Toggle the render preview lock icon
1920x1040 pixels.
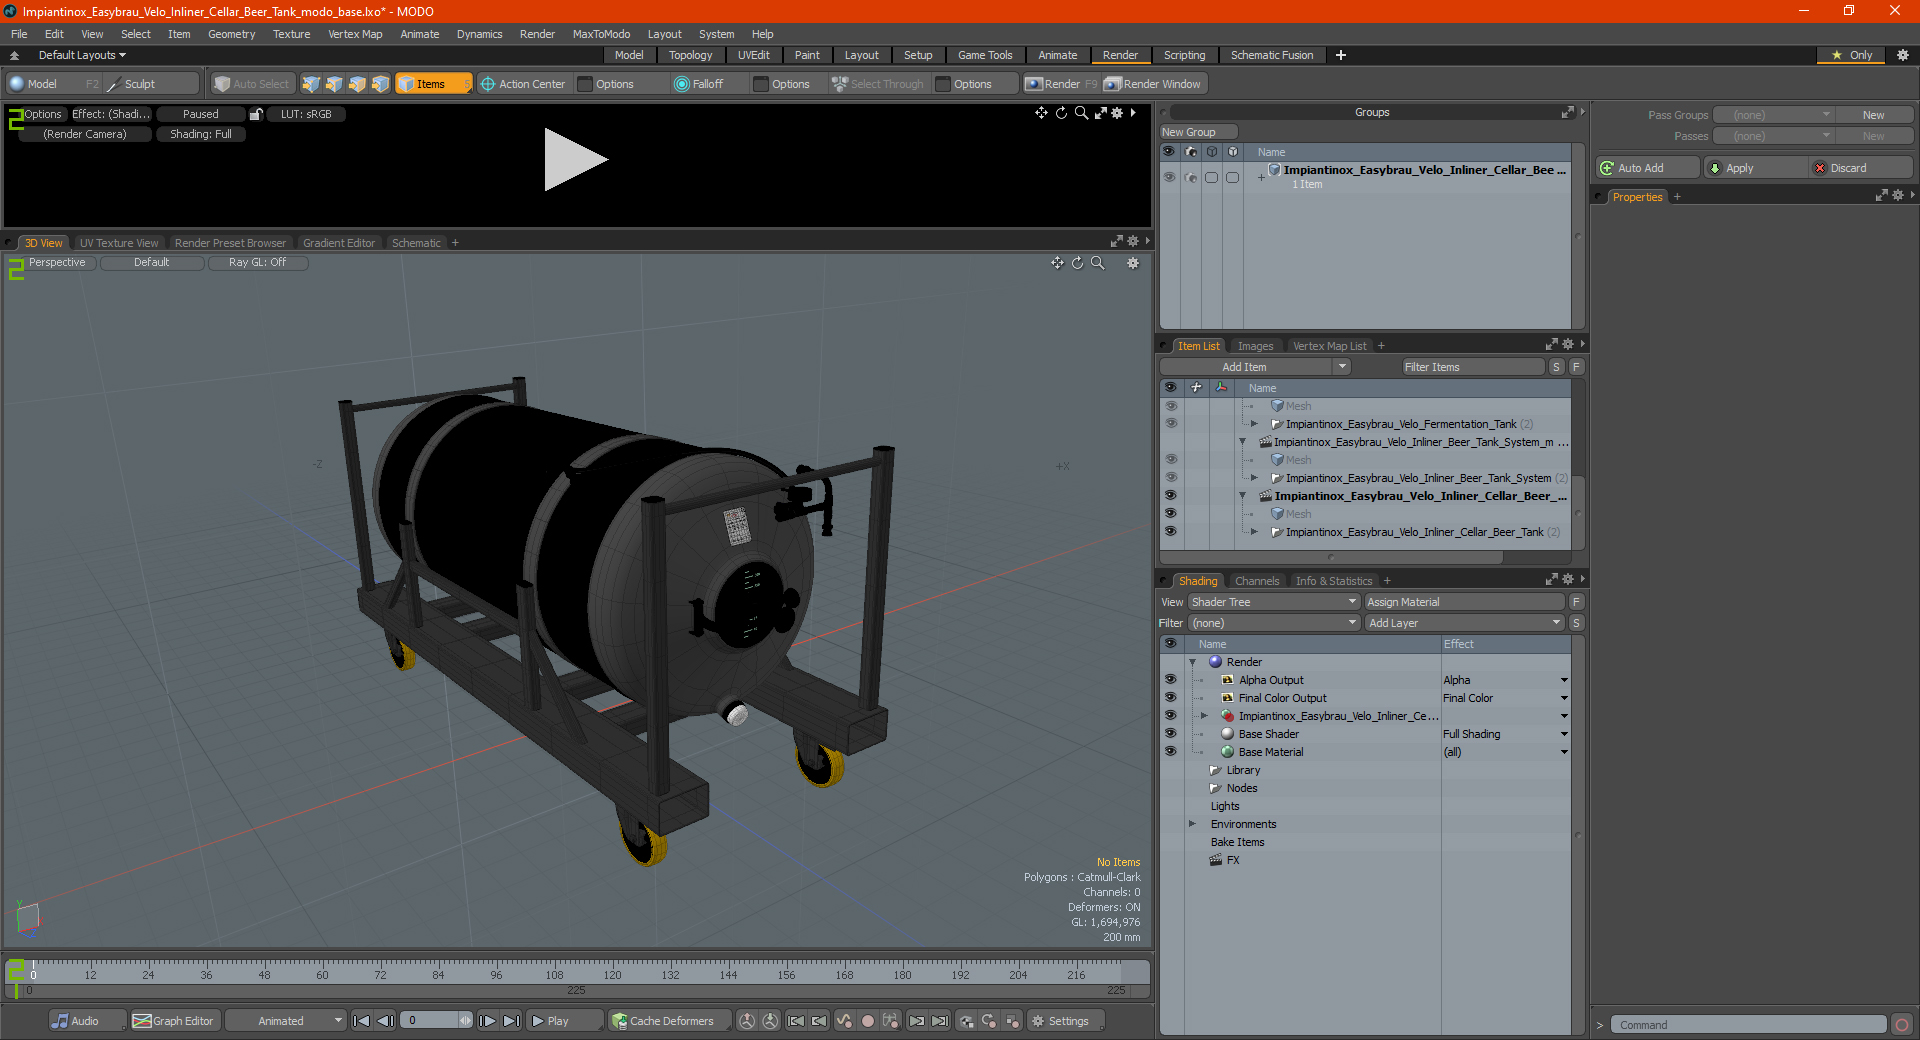coord(256,114)
